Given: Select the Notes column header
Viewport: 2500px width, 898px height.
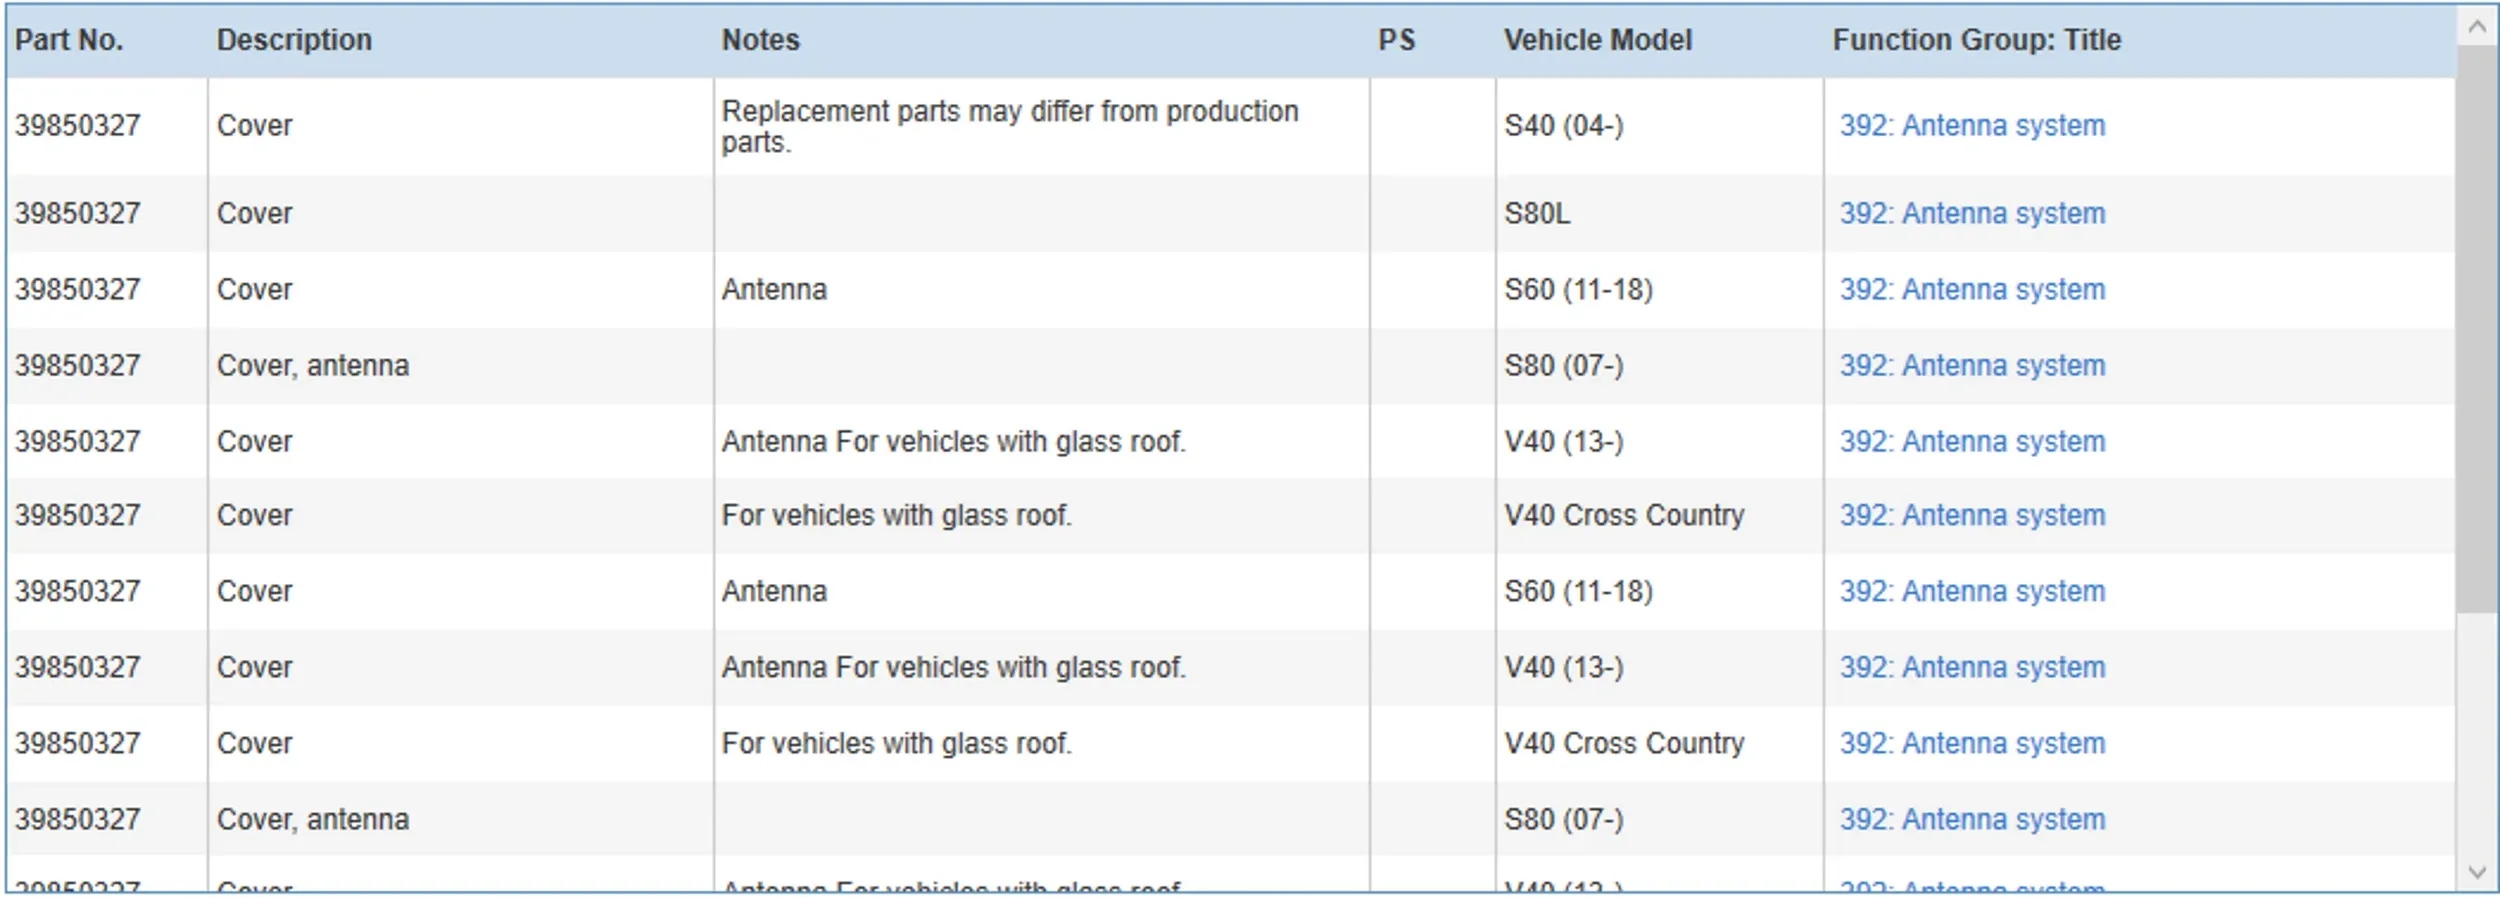Looking at the screenshot, I should click(761, 40).
